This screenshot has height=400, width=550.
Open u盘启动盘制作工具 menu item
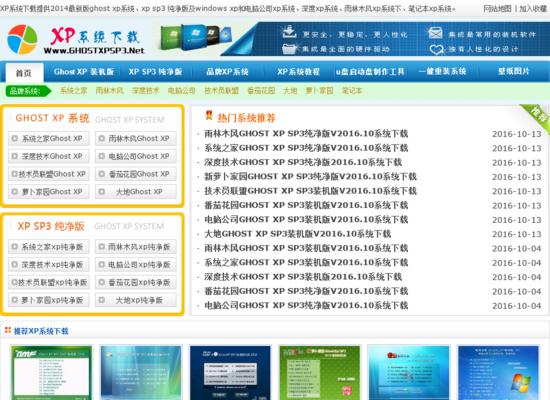(x=370, y=72)
